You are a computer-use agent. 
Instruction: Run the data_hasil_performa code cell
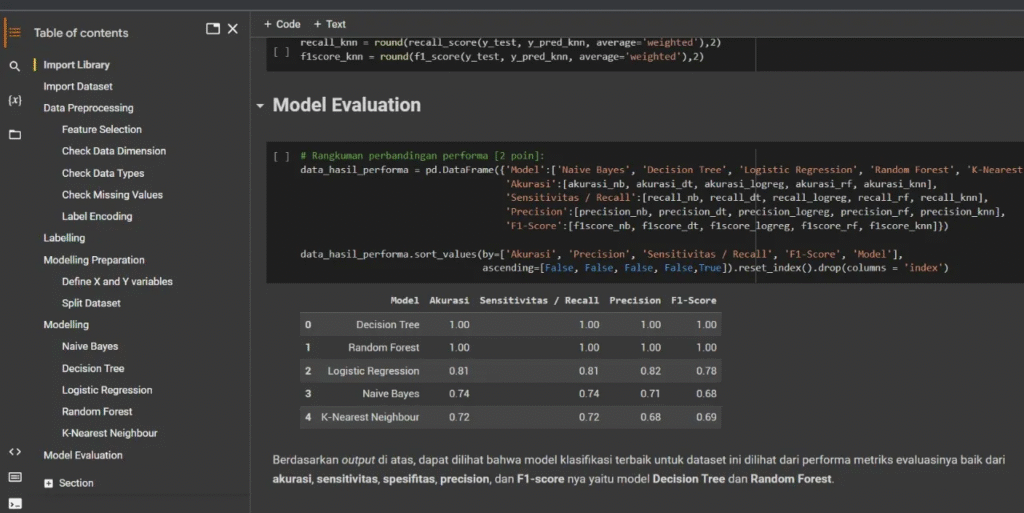click(281, 157)
